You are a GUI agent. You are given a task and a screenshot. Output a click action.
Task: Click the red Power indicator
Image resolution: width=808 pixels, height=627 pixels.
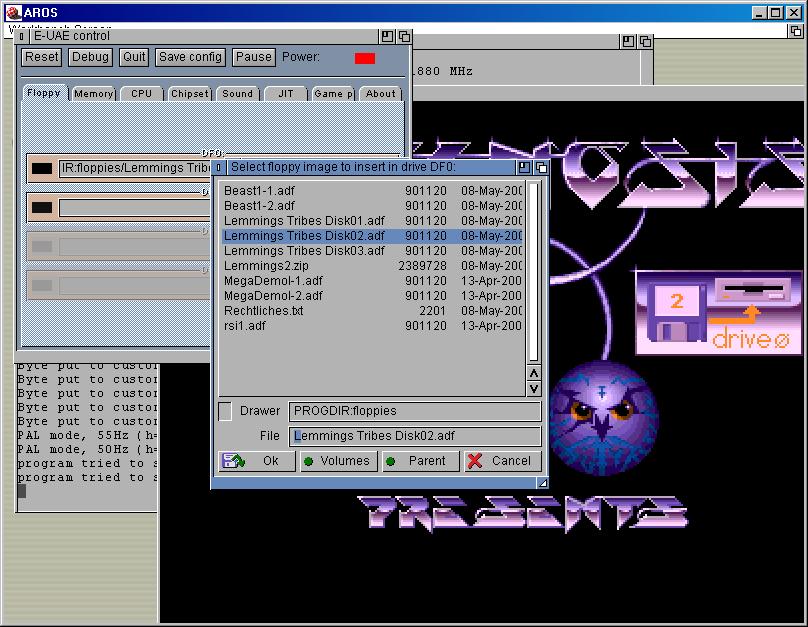point(365,58)
